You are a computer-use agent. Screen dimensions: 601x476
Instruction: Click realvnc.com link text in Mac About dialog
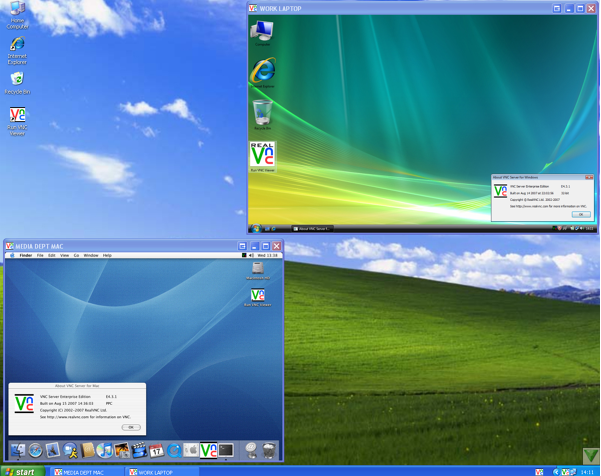[x=68, y=417]
